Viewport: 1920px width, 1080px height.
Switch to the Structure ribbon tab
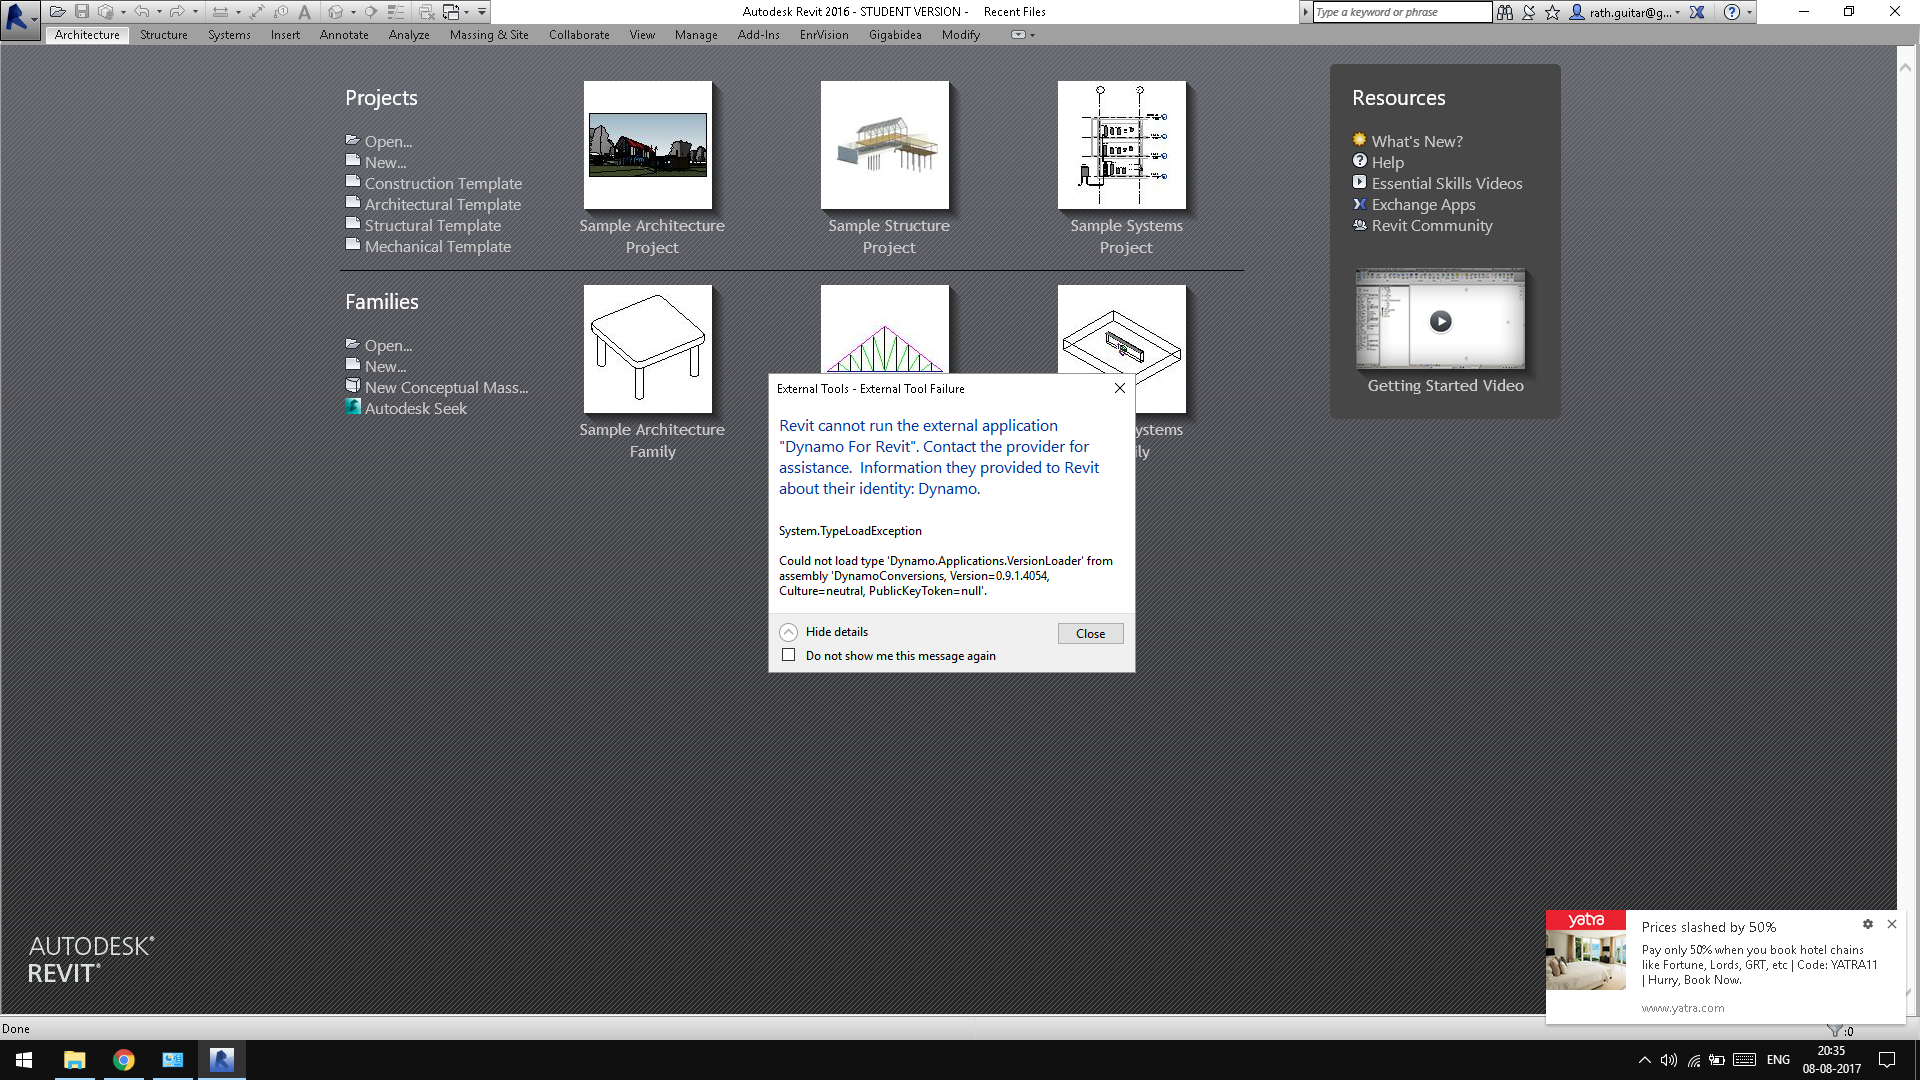pos(164,35)
